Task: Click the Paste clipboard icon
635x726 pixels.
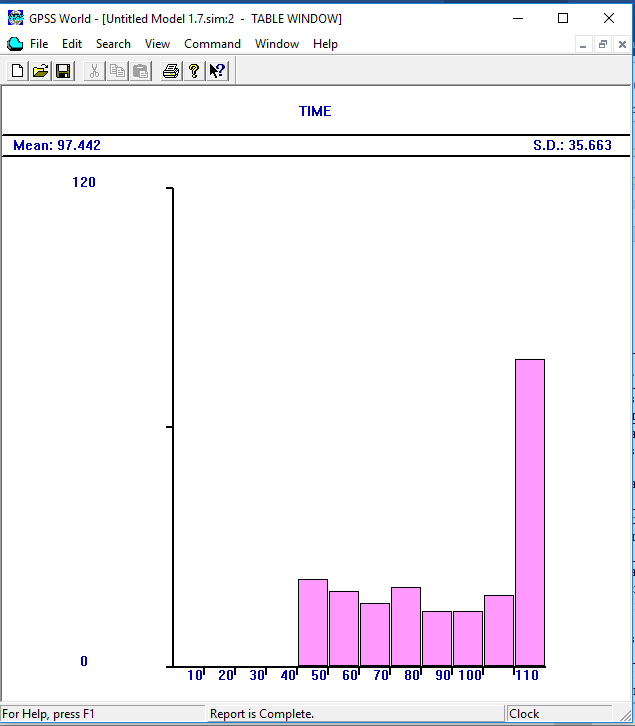Action: (140, 71)
